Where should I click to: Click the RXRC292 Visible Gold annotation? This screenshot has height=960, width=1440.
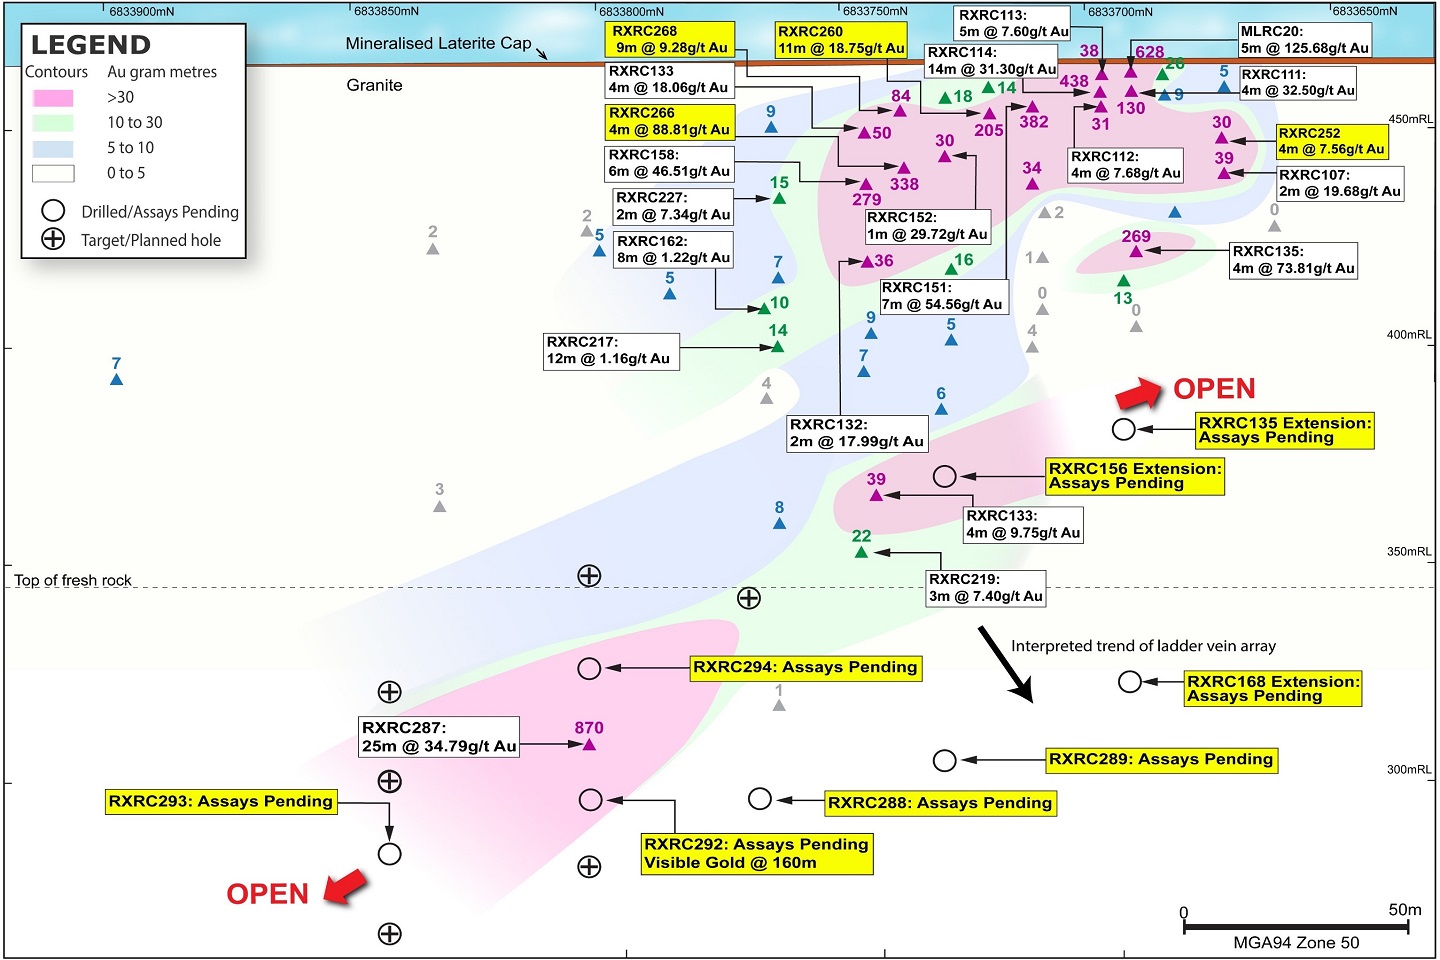coord(757,853)
